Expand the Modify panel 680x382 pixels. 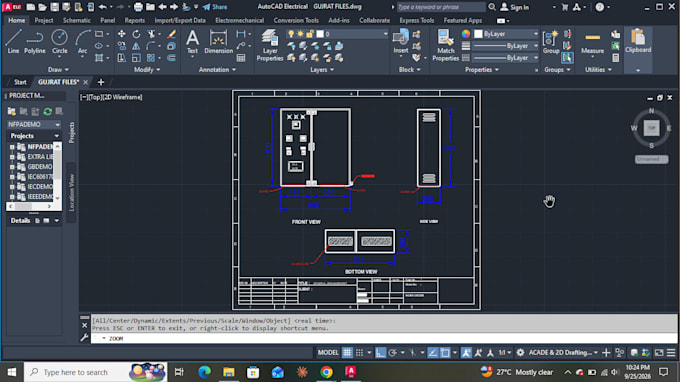(147, 69)
